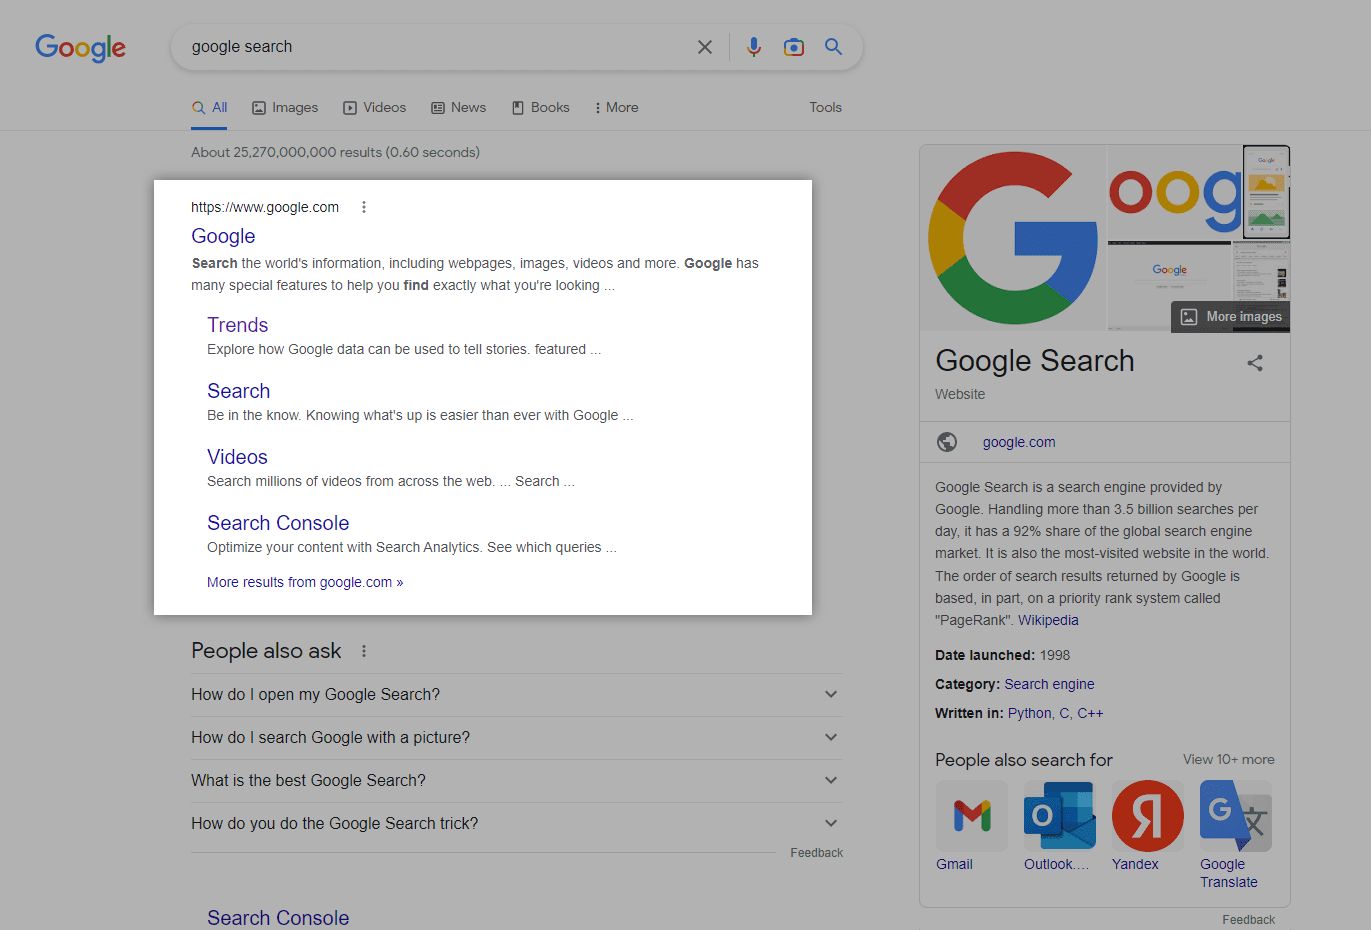Expand "What is the best Google Search?"
Image resolution: width=1371 pixels, height=930 pixels.
830,780
